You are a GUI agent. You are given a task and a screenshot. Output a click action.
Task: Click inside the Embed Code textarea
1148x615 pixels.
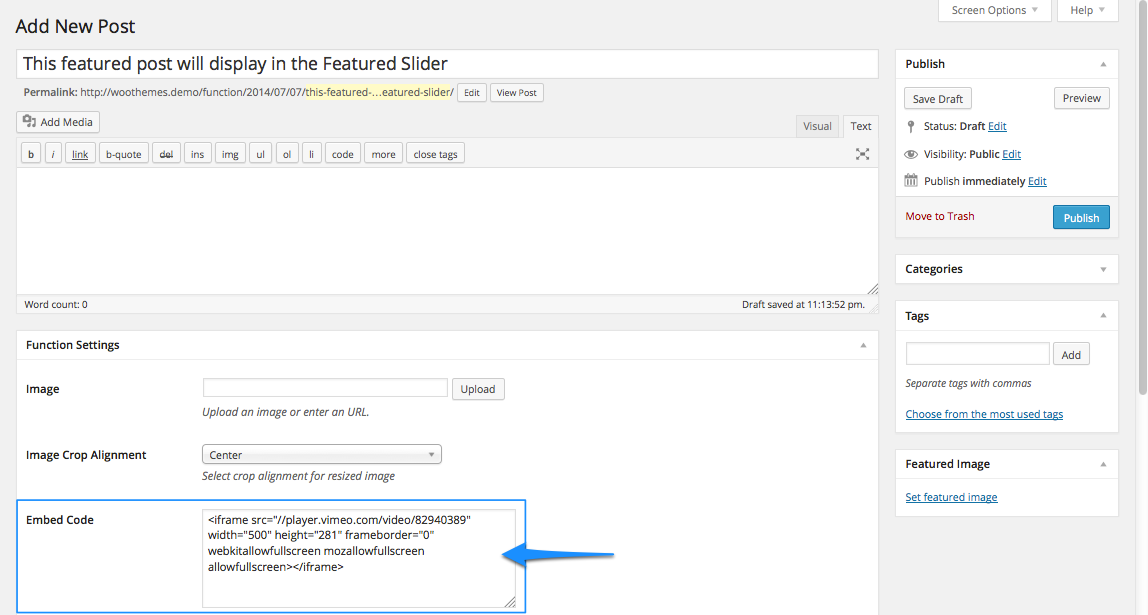tap(359, 559)
